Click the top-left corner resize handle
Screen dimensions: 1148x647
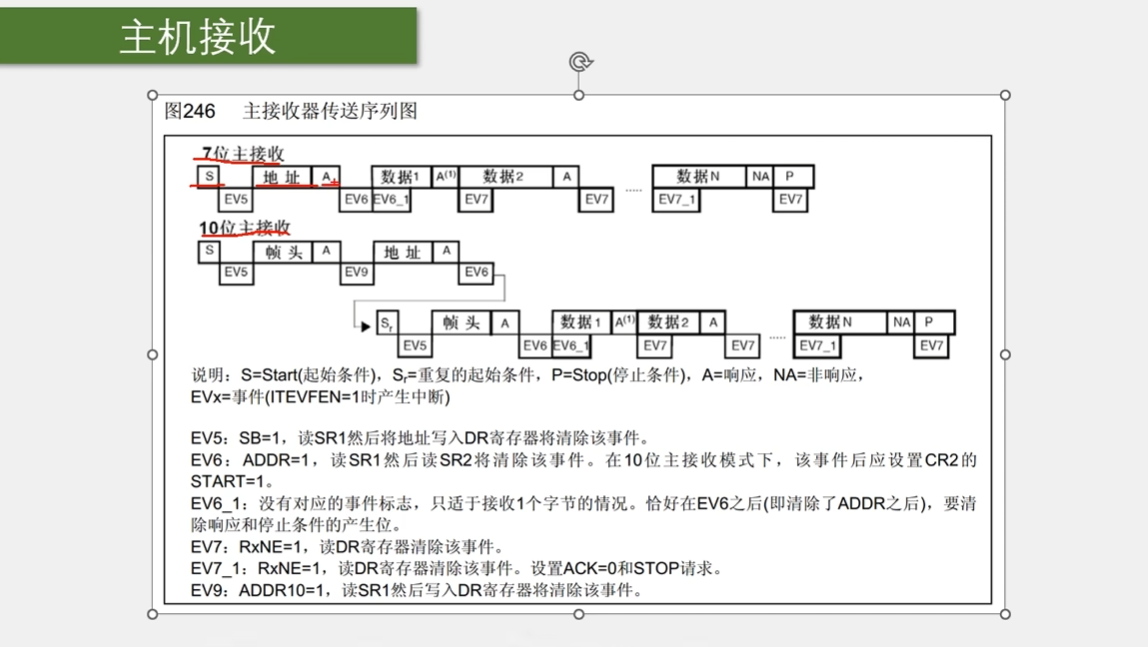pyautogui.click(x=153, y=95)
